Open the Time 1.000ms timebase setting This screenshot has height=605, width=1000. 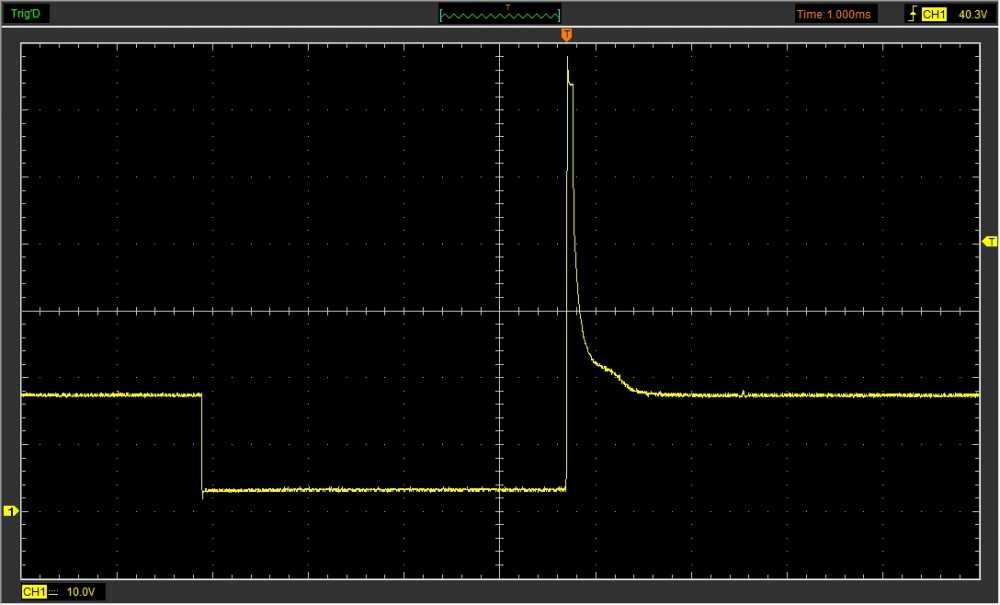point(836,14)
